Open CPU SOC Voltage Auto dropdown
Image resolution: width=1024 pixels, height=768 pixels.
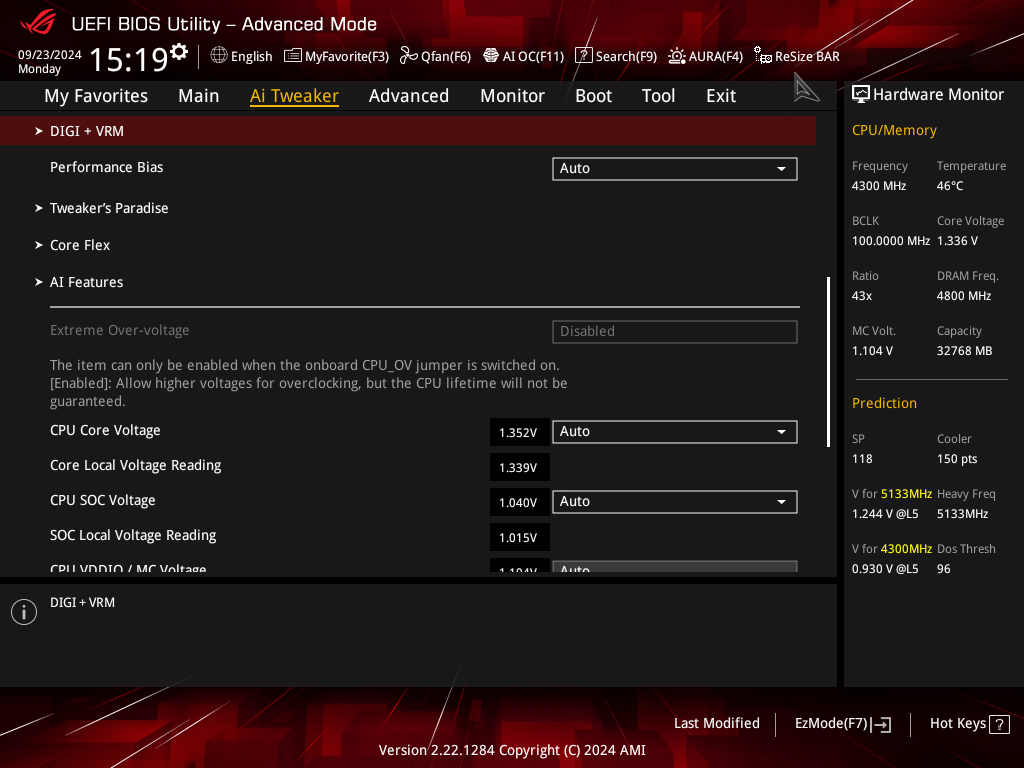point(675,502)
